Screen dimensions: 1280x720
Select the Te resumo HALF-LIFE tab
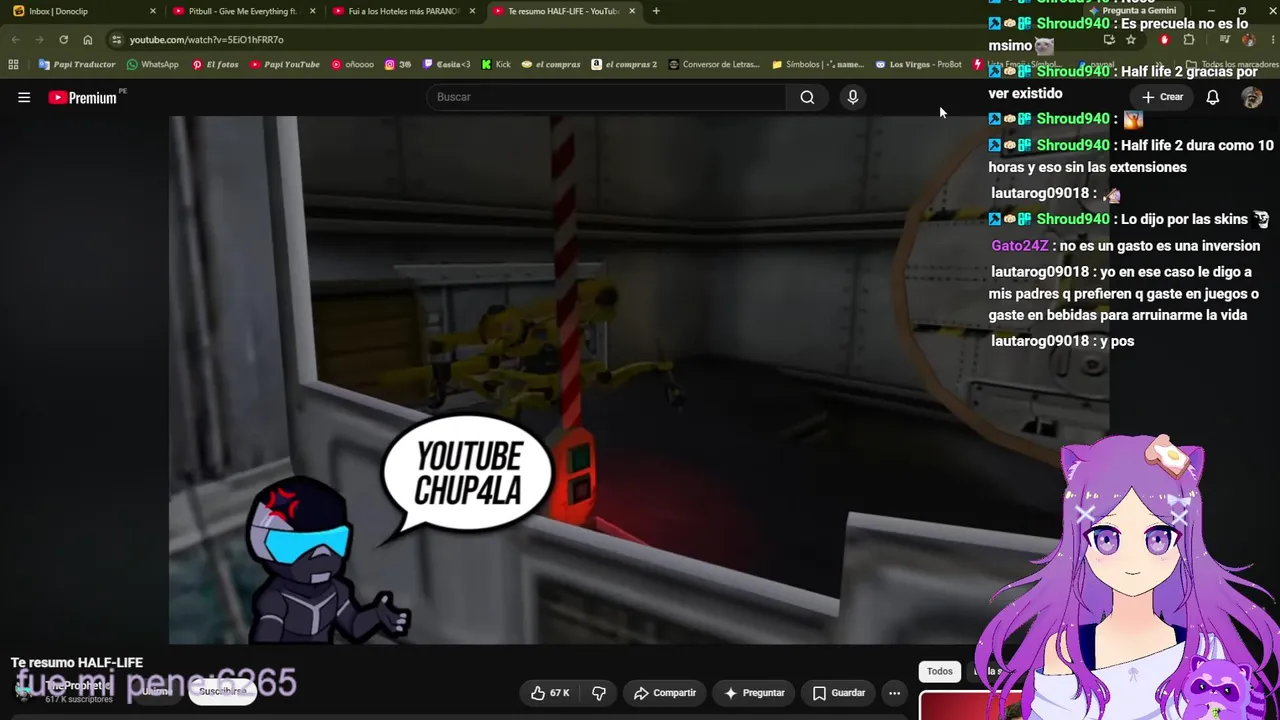click(x=564, y=11)
